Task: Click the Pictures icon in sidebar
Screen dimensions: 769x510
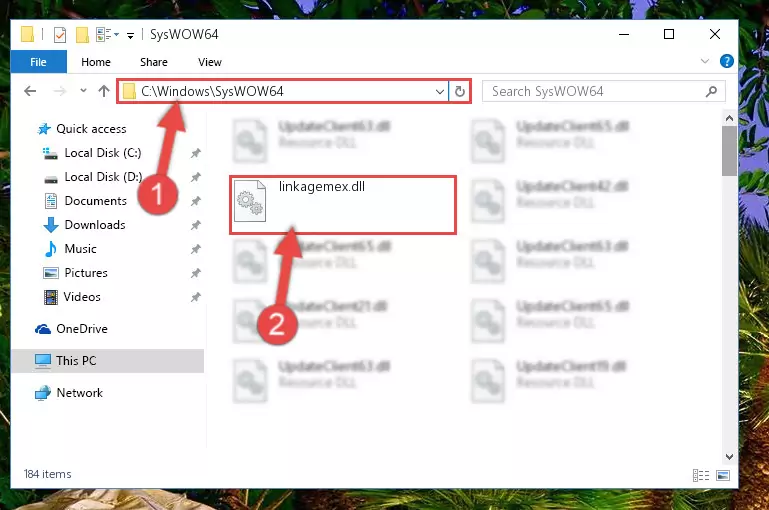Action: tap(51, 273)
